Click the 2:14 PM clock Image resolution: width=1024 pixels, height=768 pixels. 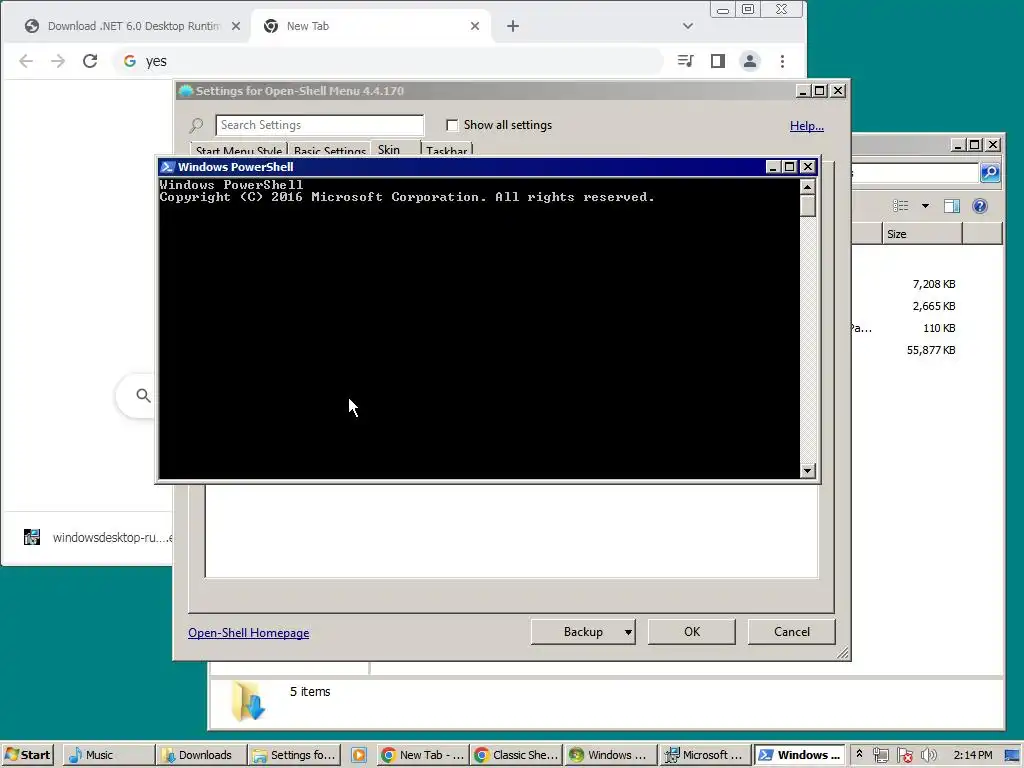(972, 755)
